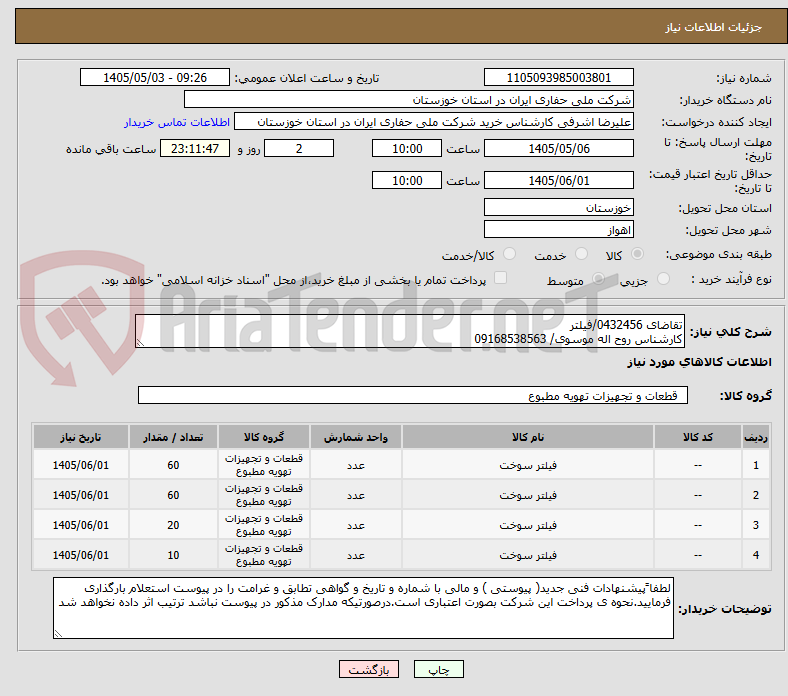This screenshot has height=696, width=788.
Task: Click the اطلاعات کالاهای مورد نیاز section heading
Action: point(699,362)
